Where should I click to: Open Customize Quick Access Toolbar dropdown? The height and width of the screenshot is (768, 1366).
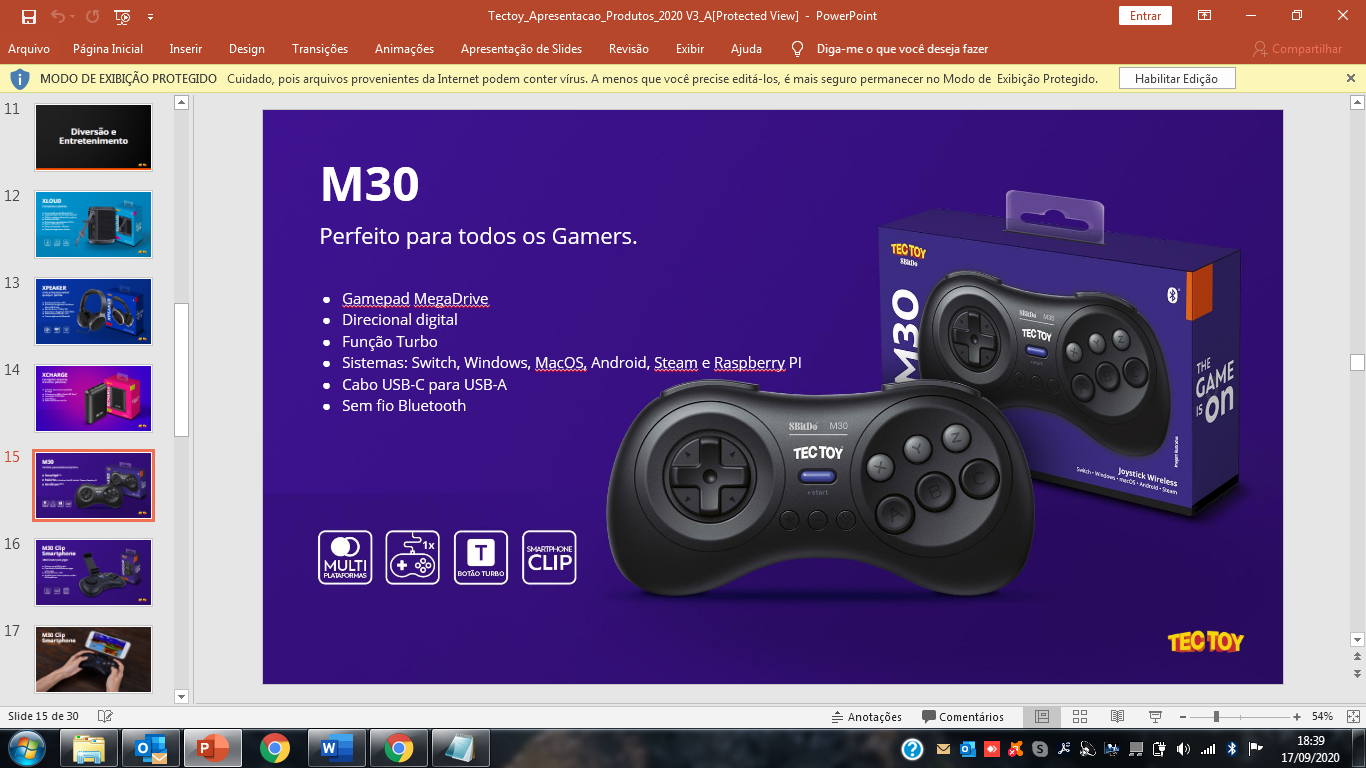(x=150, y=17)
